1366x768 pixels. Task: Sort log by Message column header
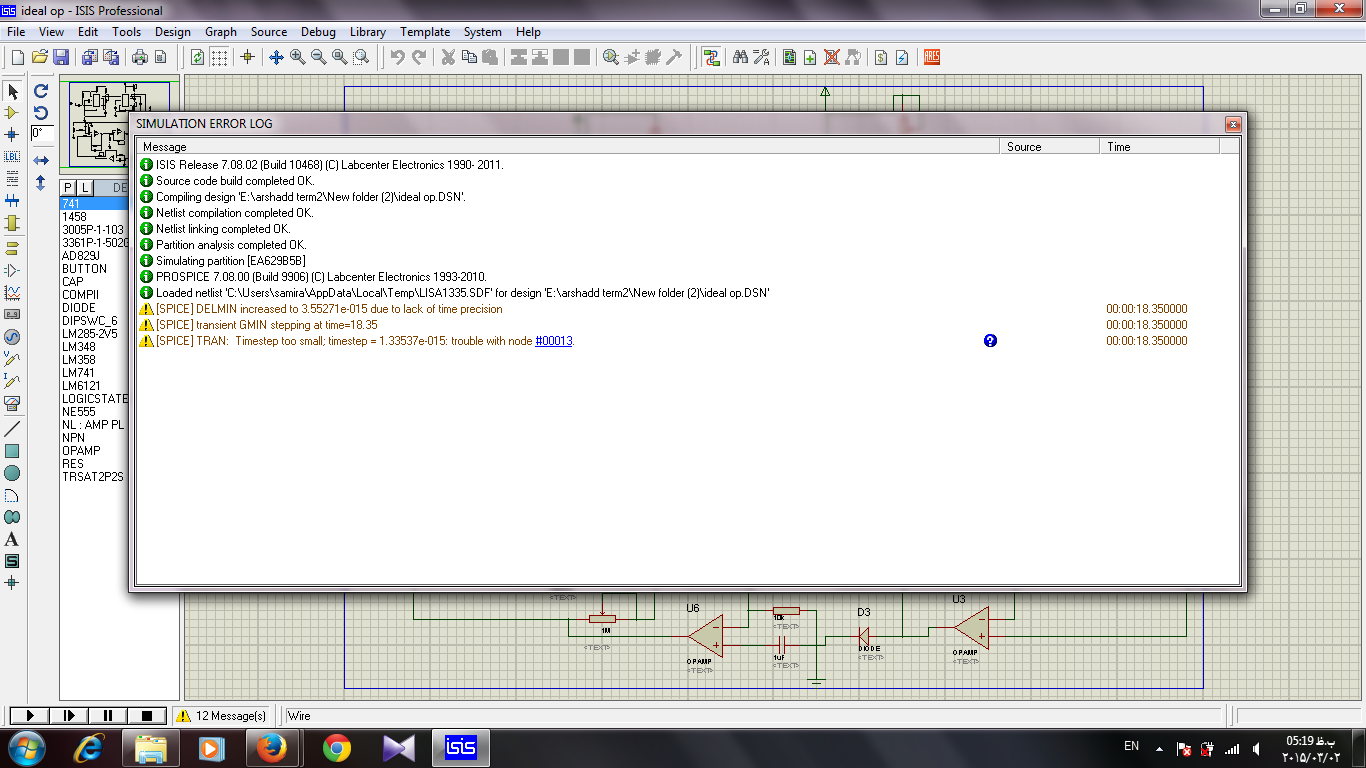pyautogui.click(x=568, y=147)
